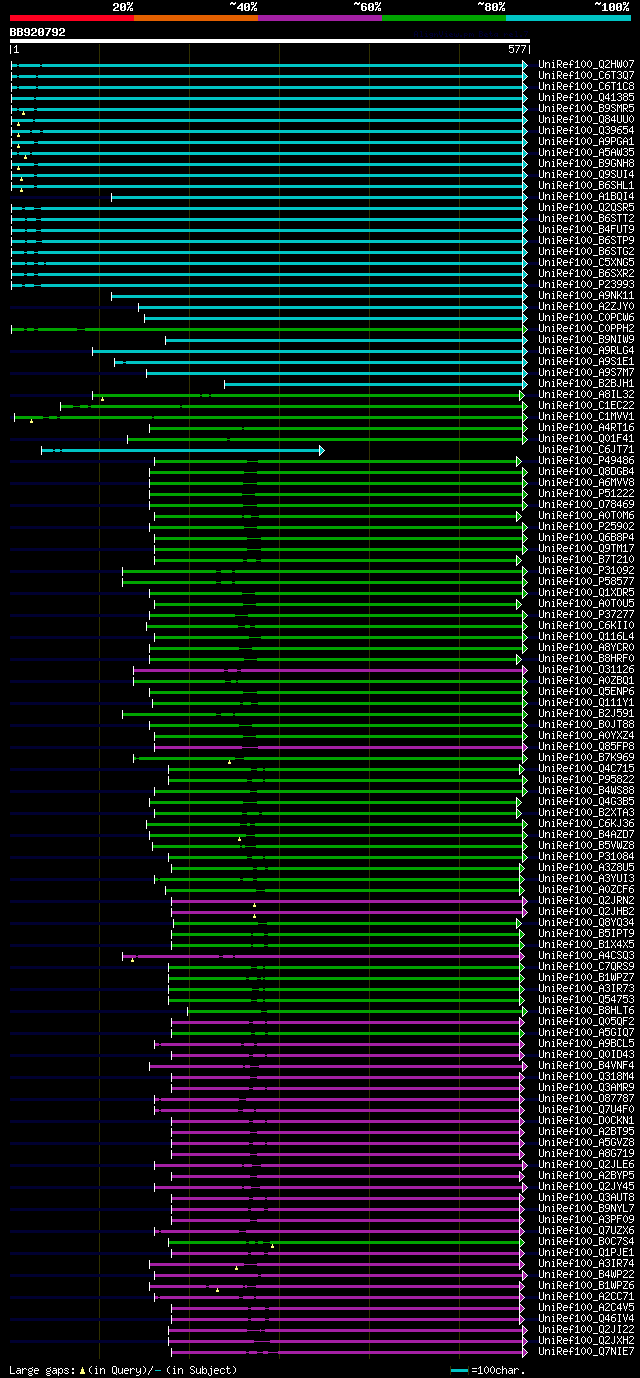This screenshot has width=640, height=1378.
Task: Click the short cyan alignment bar for C6JT71
Action: pos(182,450)
